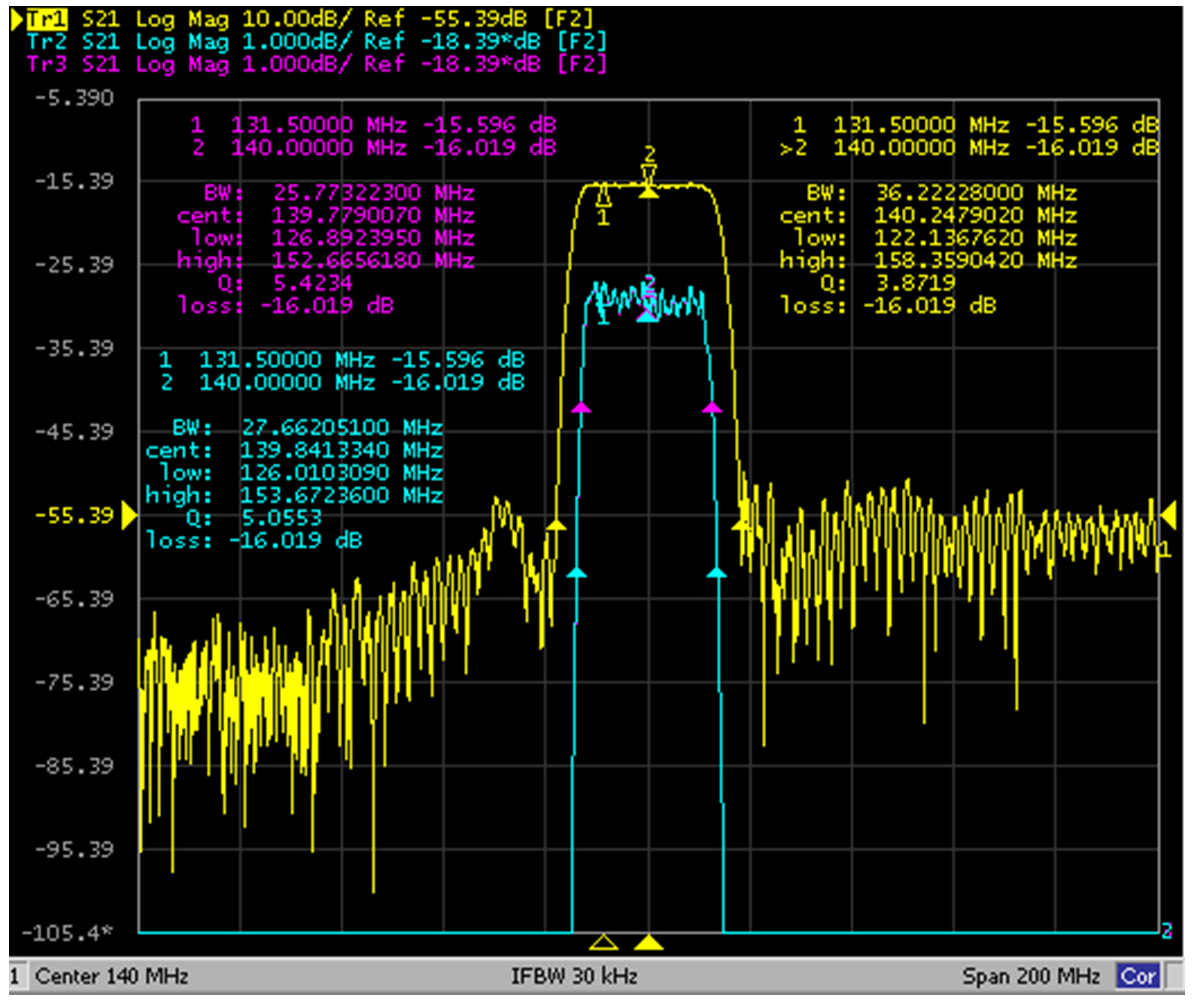Click the Span 200 MHz field

(1031, 976)
